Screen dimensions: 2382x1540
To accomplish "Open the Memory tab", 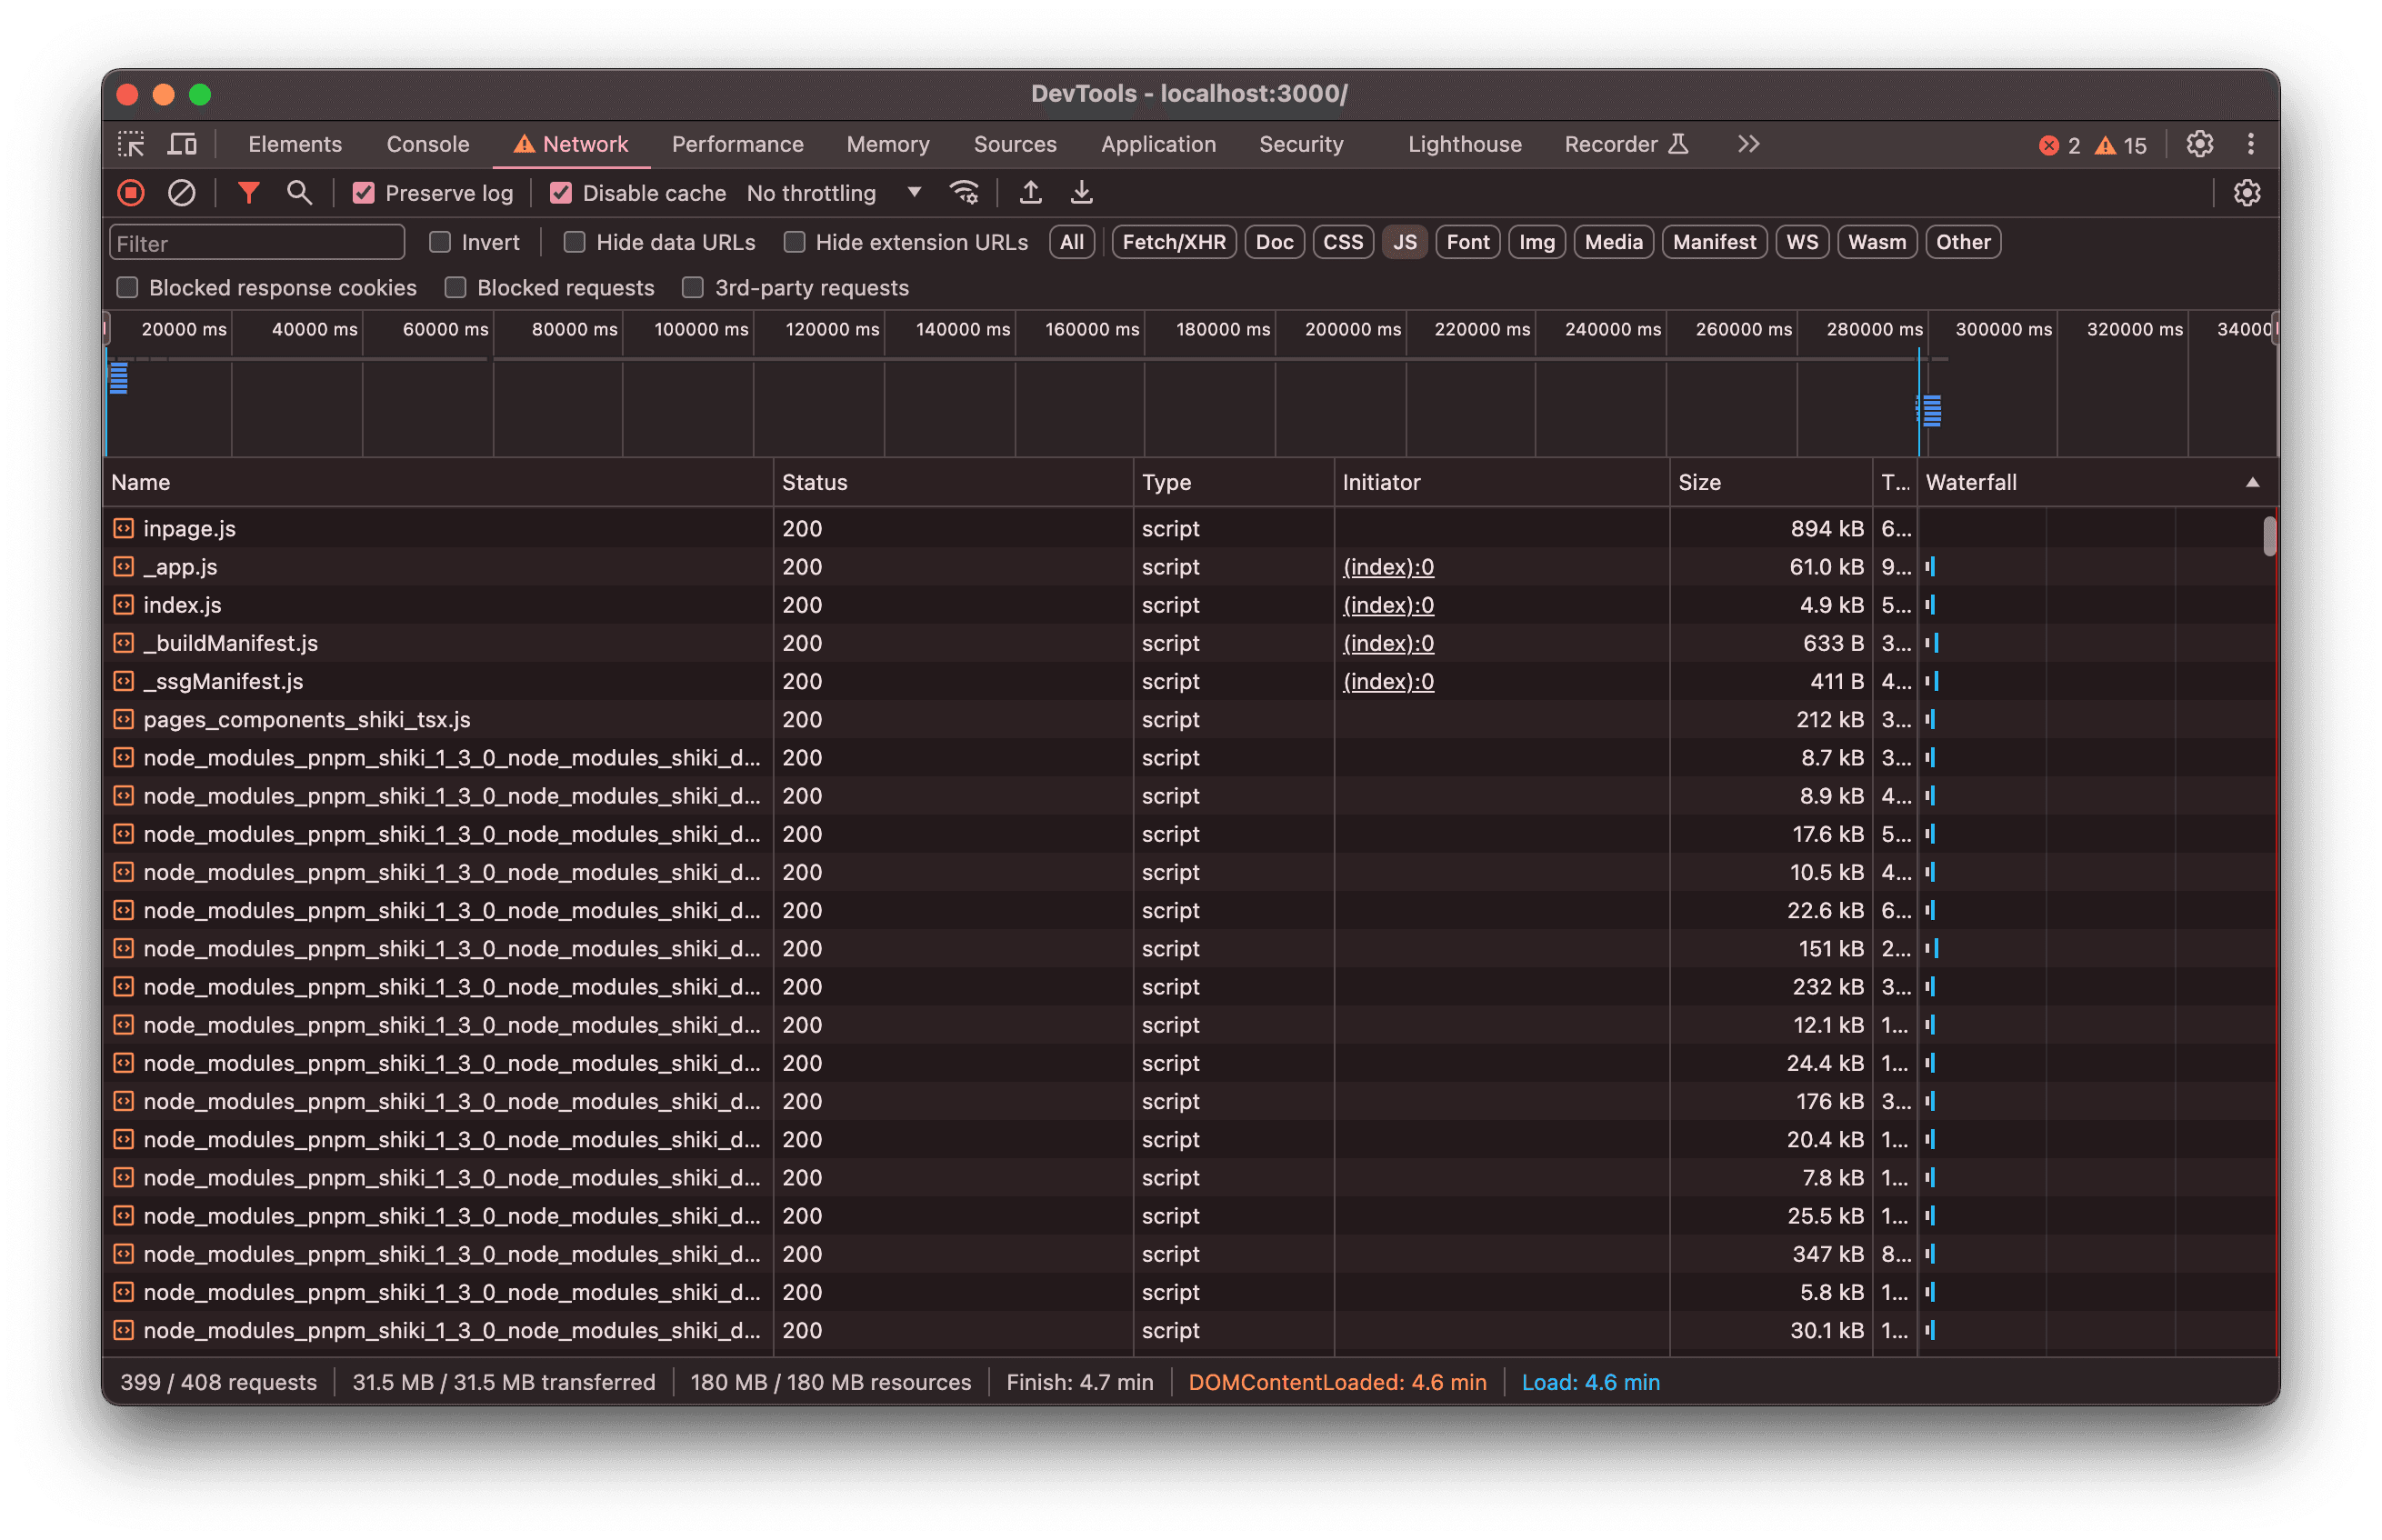I will point(888,144).
